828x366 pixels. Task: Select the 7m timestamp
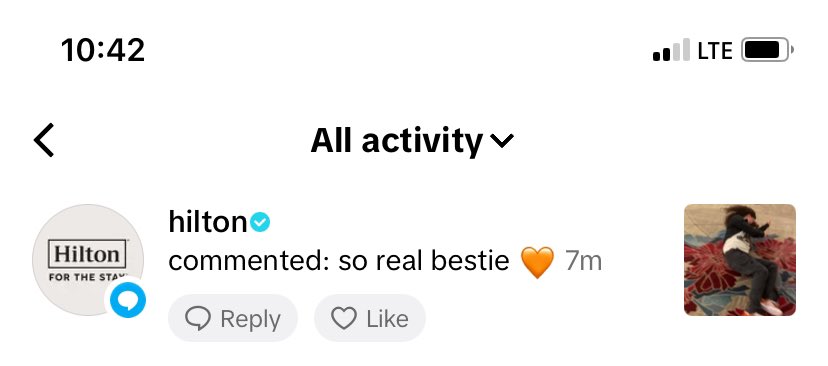click(584, 261)
